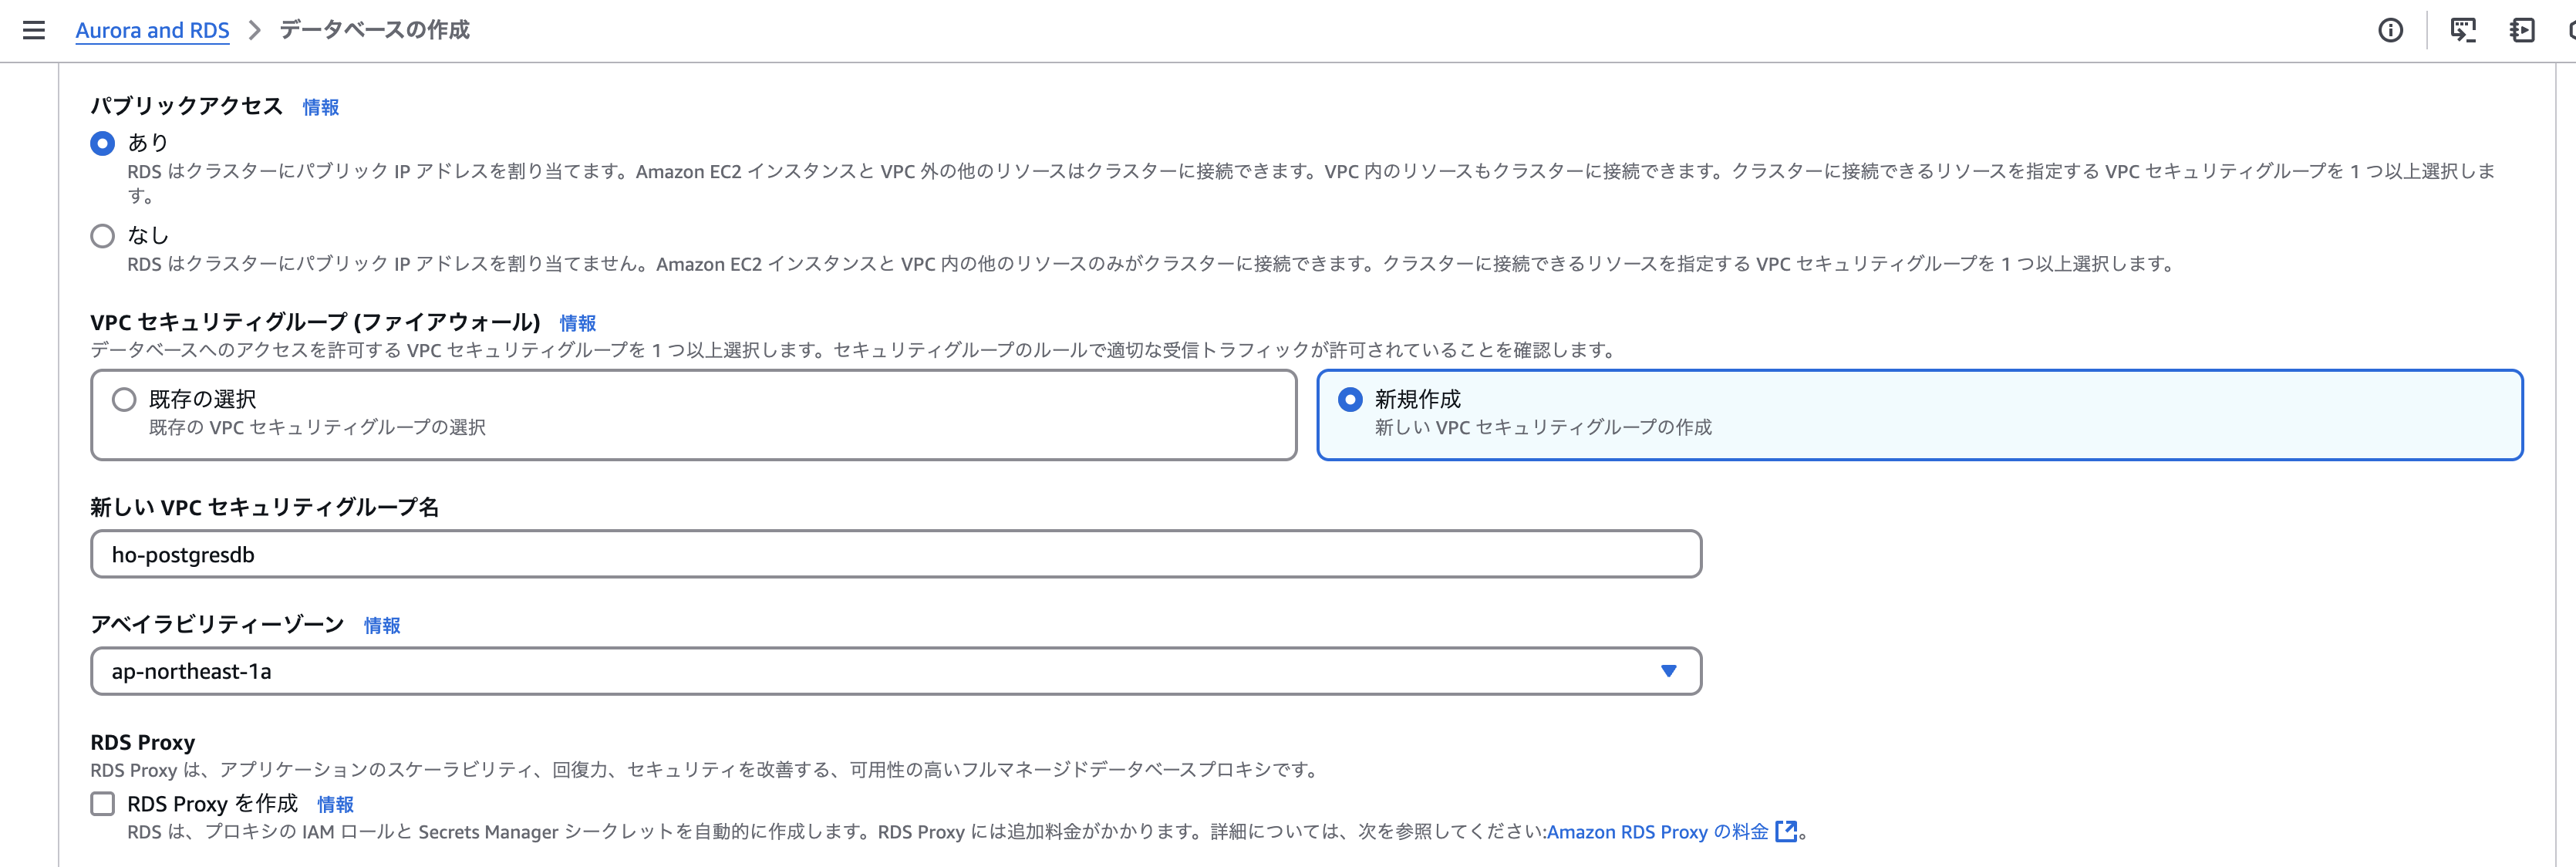The height and width of the screenshot is (867, 2576).
Task: Choose 既存の選択 security group option
Action: [x=124, y=400]
